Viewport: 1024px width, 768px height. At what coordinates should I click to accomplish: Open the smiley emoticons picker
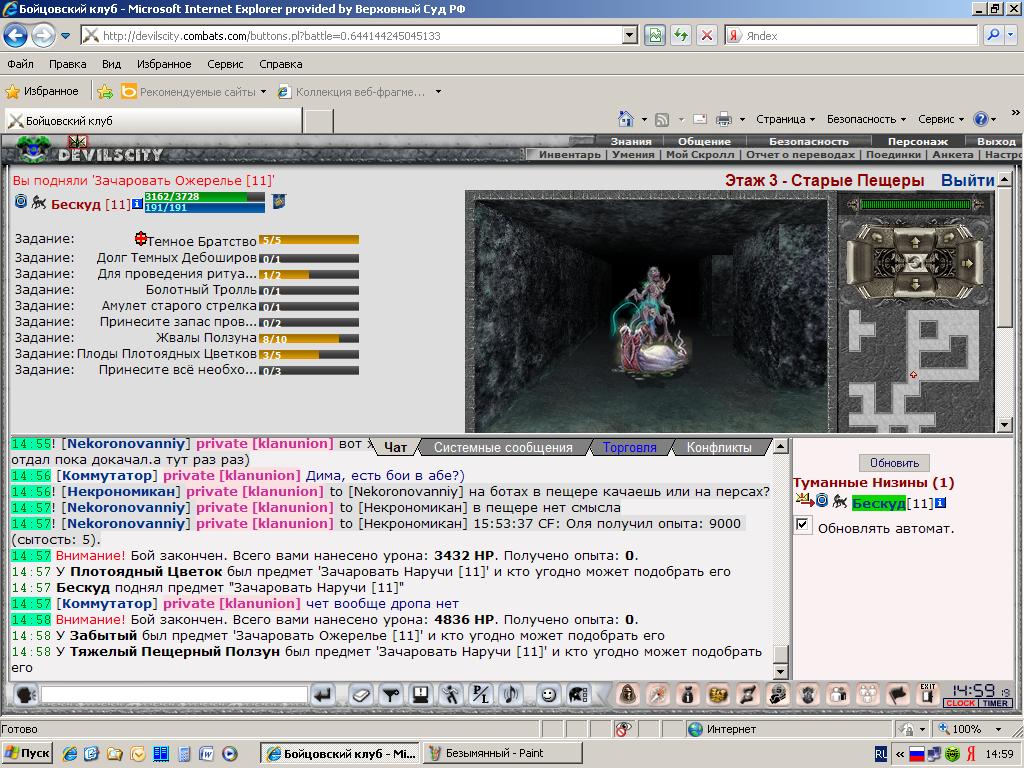(x=549, y=695)
